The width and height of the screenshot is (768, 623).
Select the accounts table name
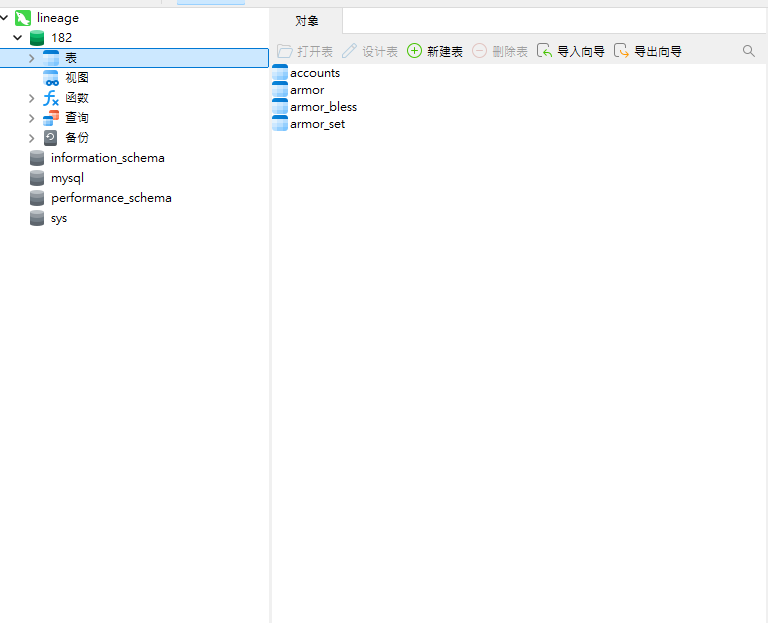point(315,73)
